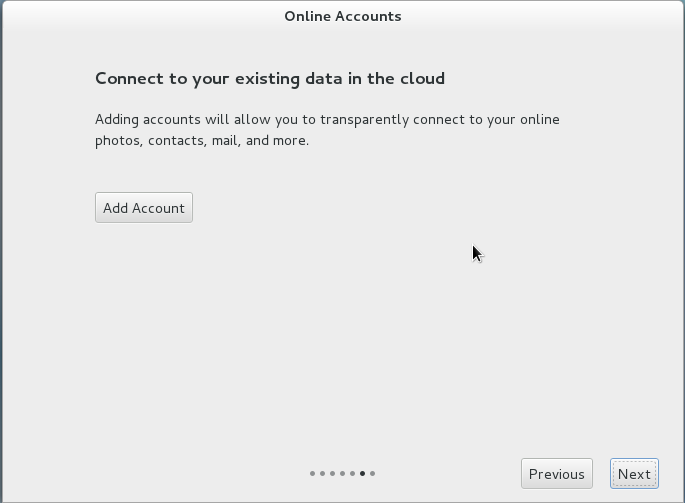The image size is (685, 503).
Task: Select the third page indicator dot
Action: [x=332, y=473]
